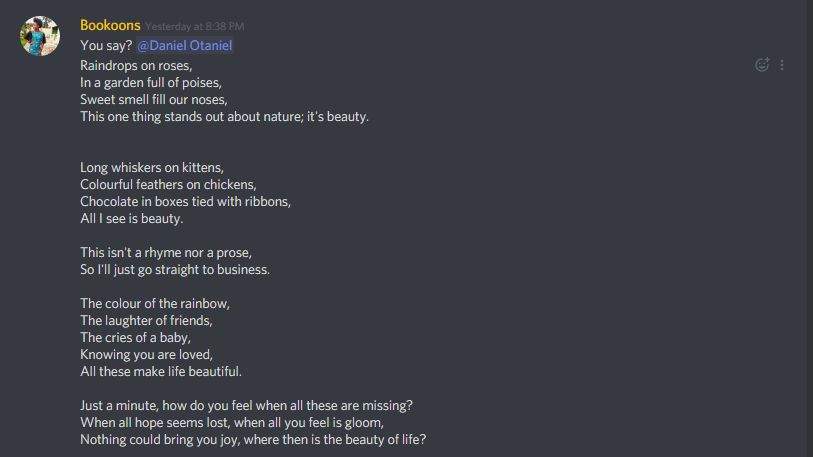813x457 pixels.
Task: Click the vertical scrollbar on the right edge
Action: click(x=809, y=228)
